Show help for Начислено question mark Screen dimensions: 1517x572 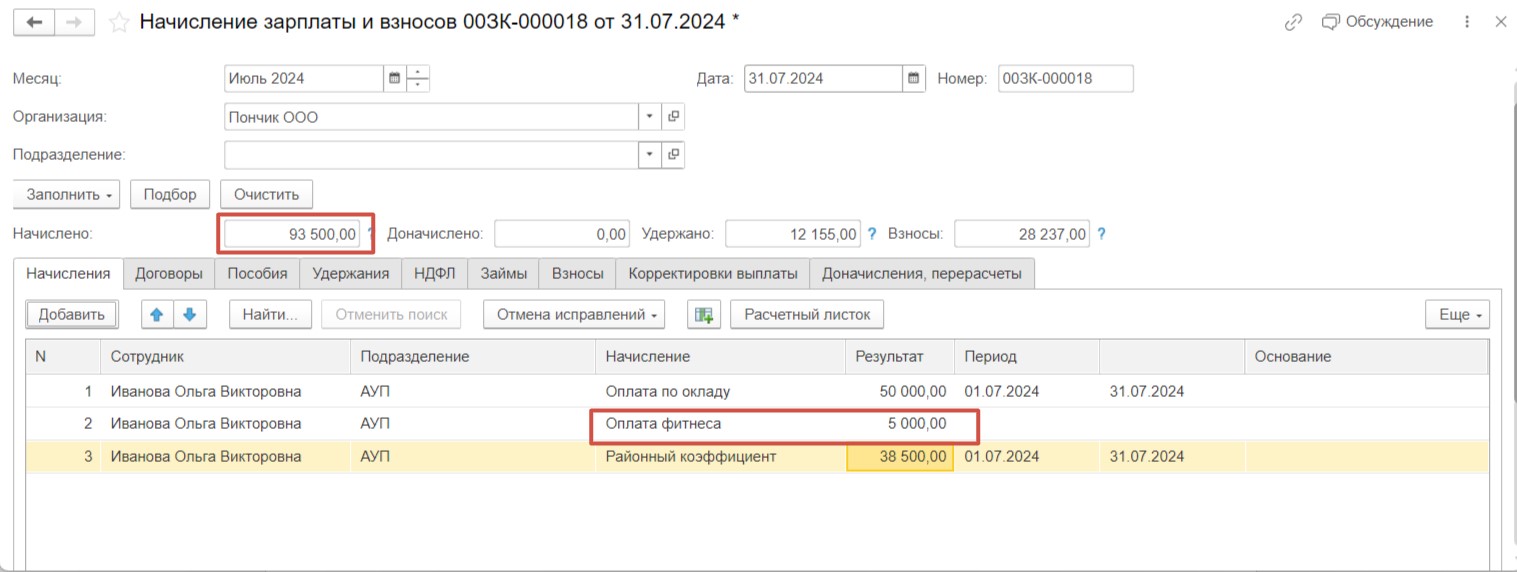[369, 234]
